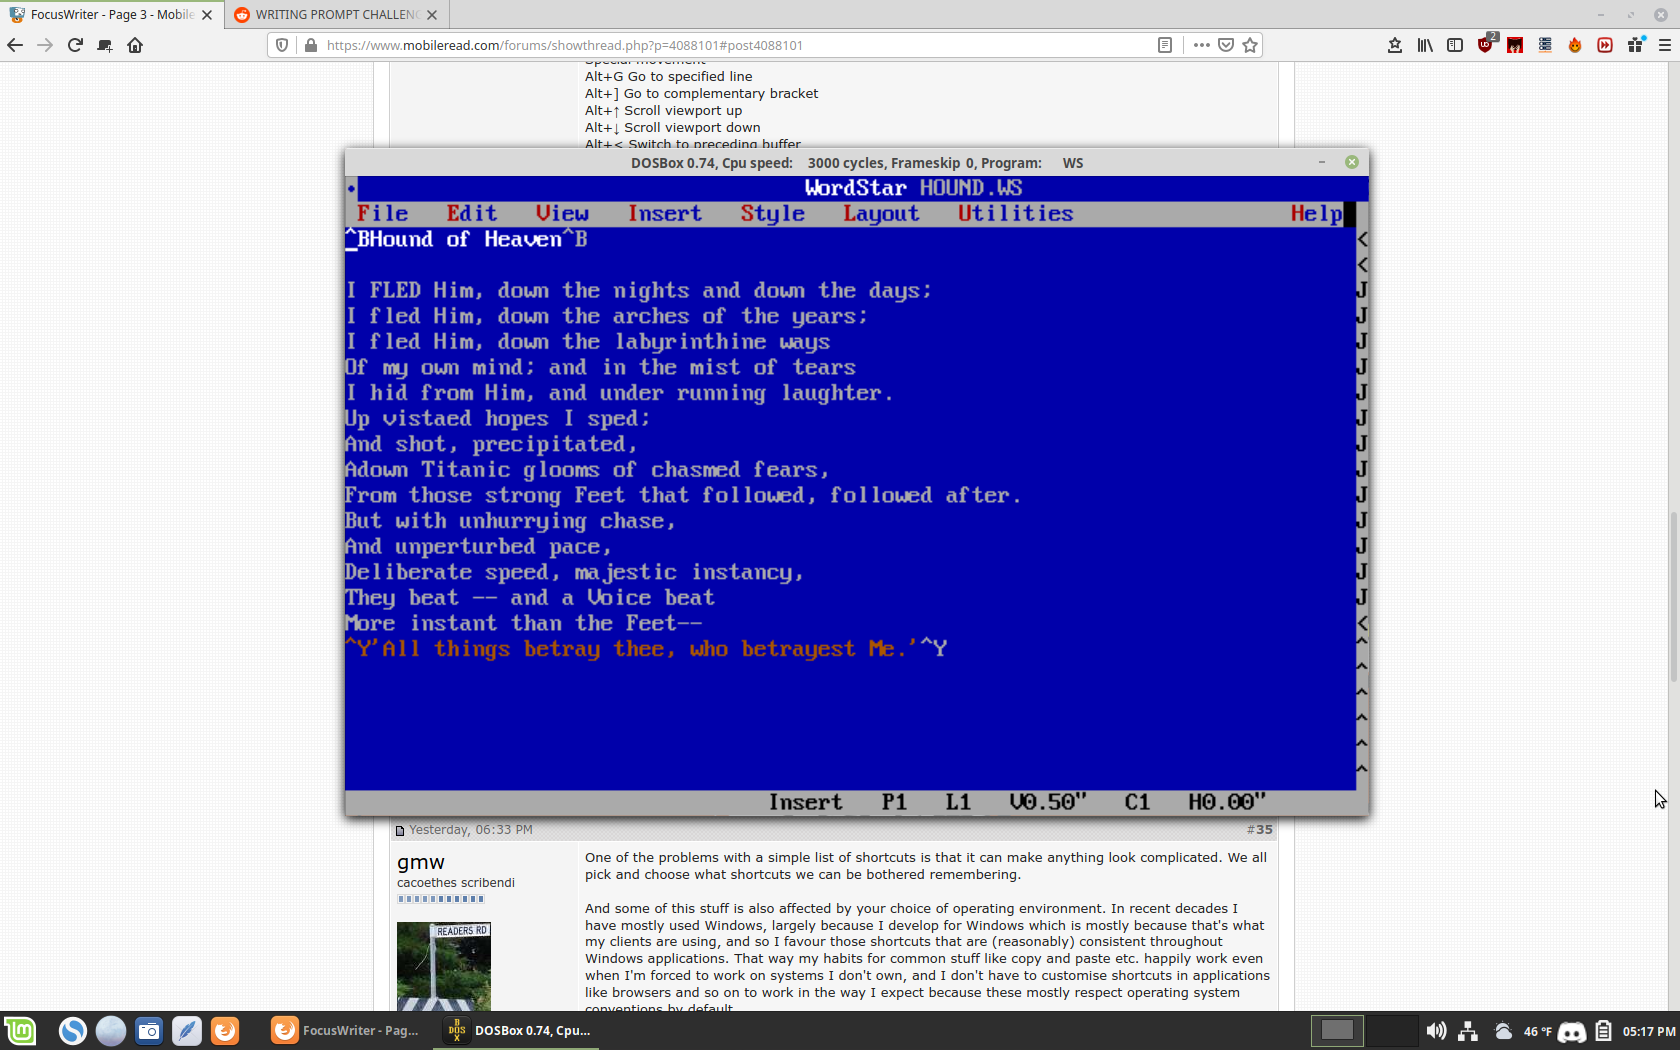Open WordStar Help menu
Viewport: 1680px width, 1050px height.
[1316, 214]
